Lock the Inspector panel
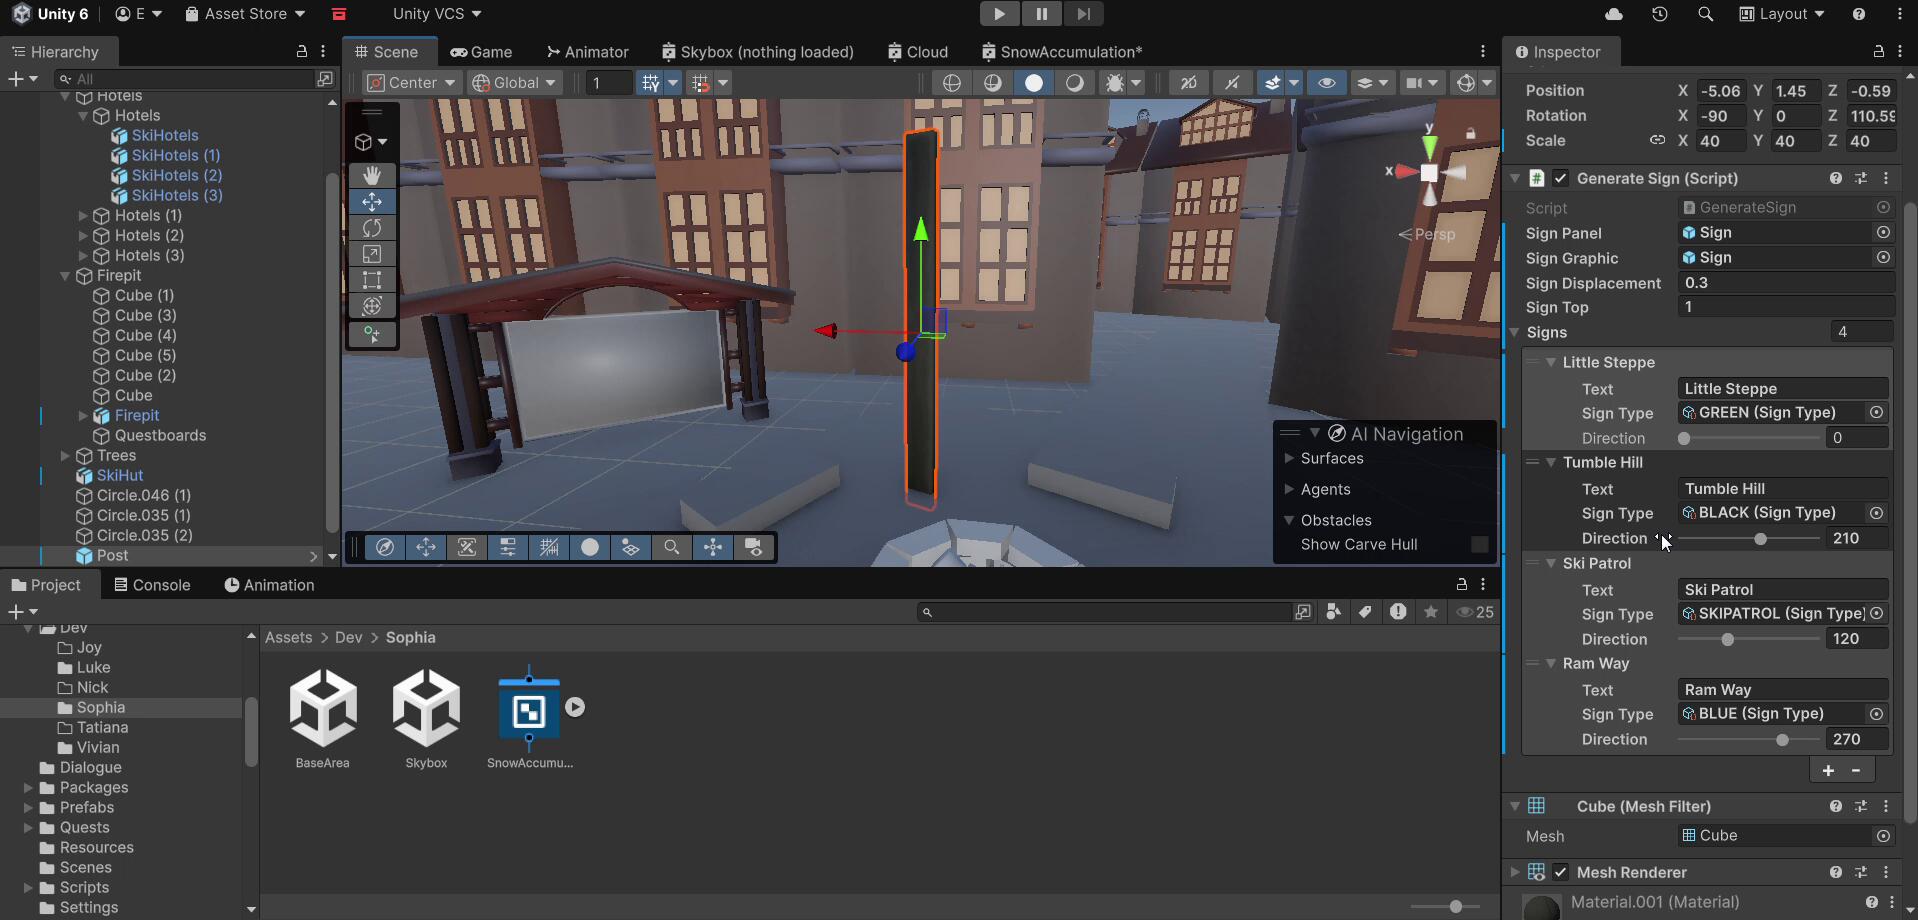 coord(1878,51)
